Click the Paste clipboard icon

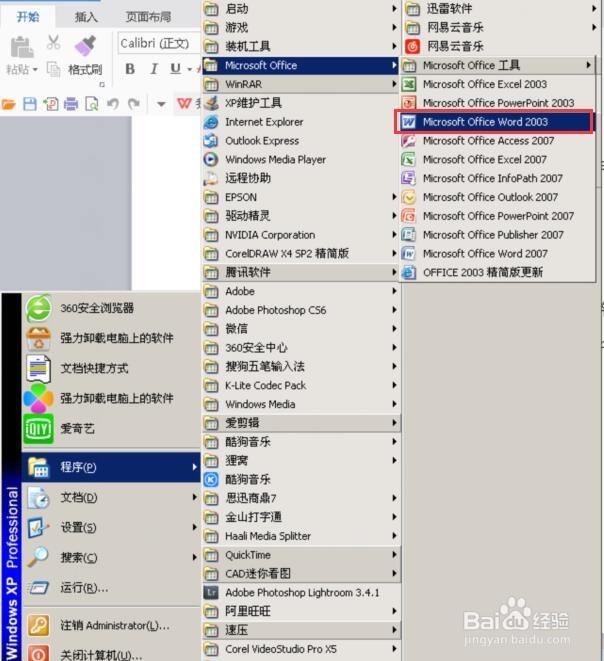tap(21, 47)
